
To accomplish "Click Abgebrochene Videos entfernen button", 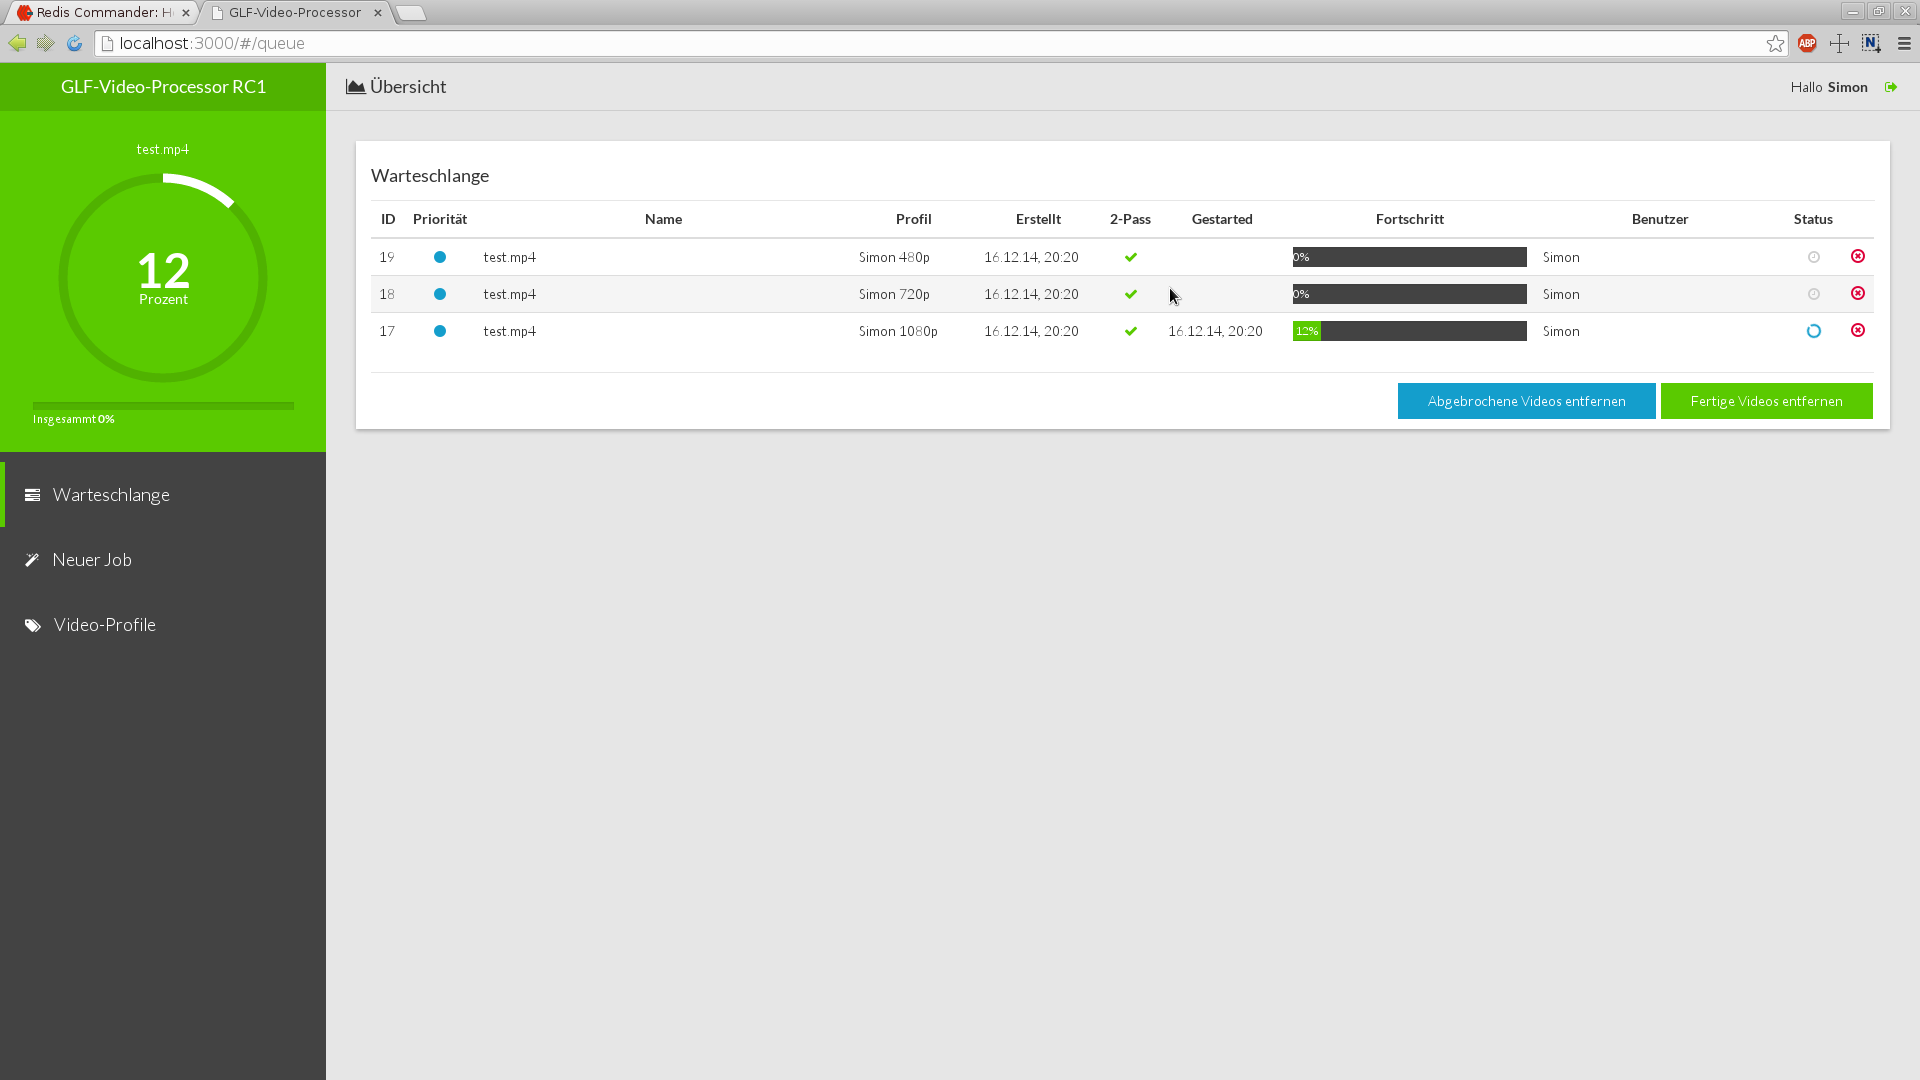I will coord(1526,401).
